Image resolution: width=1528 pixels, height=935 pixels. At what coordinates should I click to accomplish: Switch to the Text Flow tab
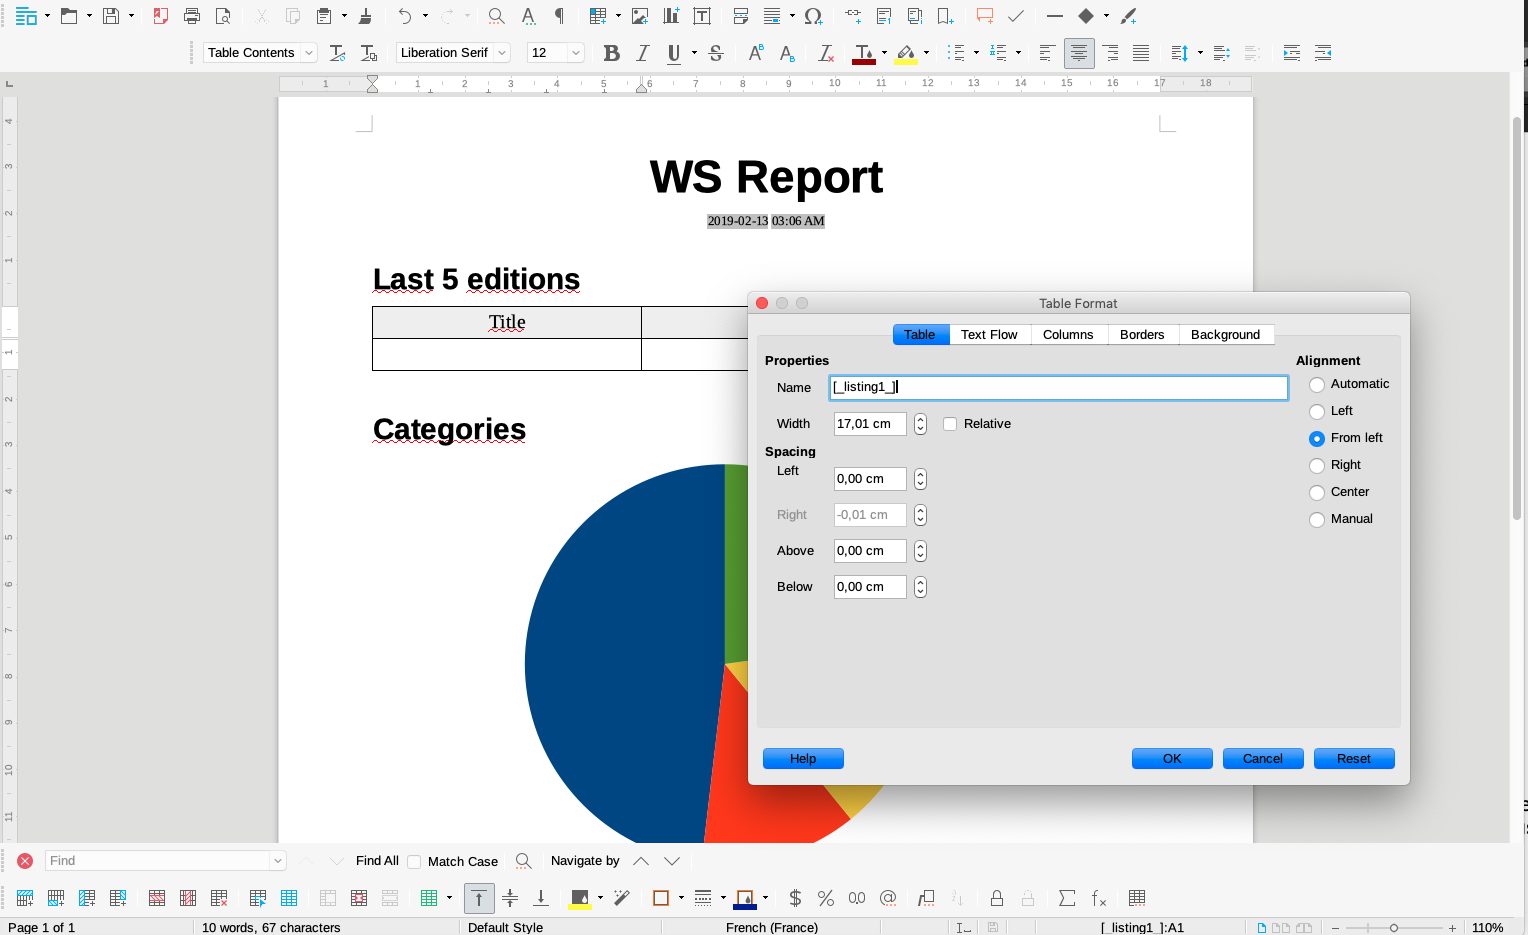click(x=989, y=335)
